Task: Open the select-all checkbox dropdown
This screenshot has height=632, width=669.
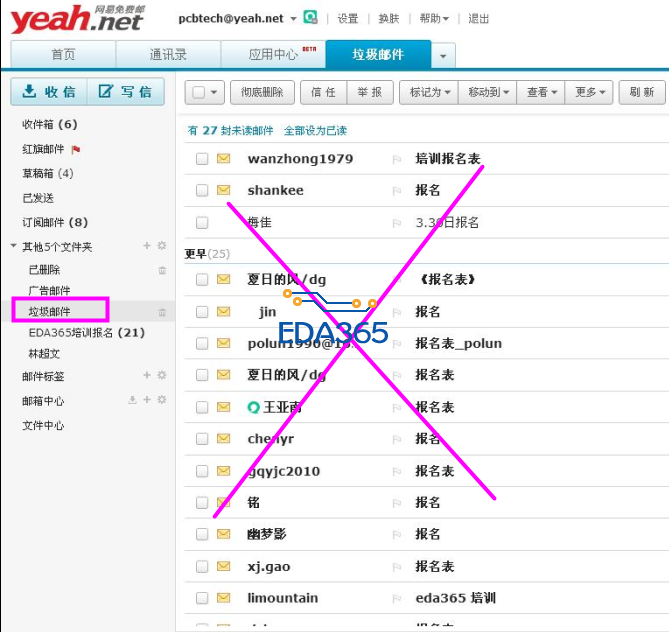Action: click(x=214, y=92)
